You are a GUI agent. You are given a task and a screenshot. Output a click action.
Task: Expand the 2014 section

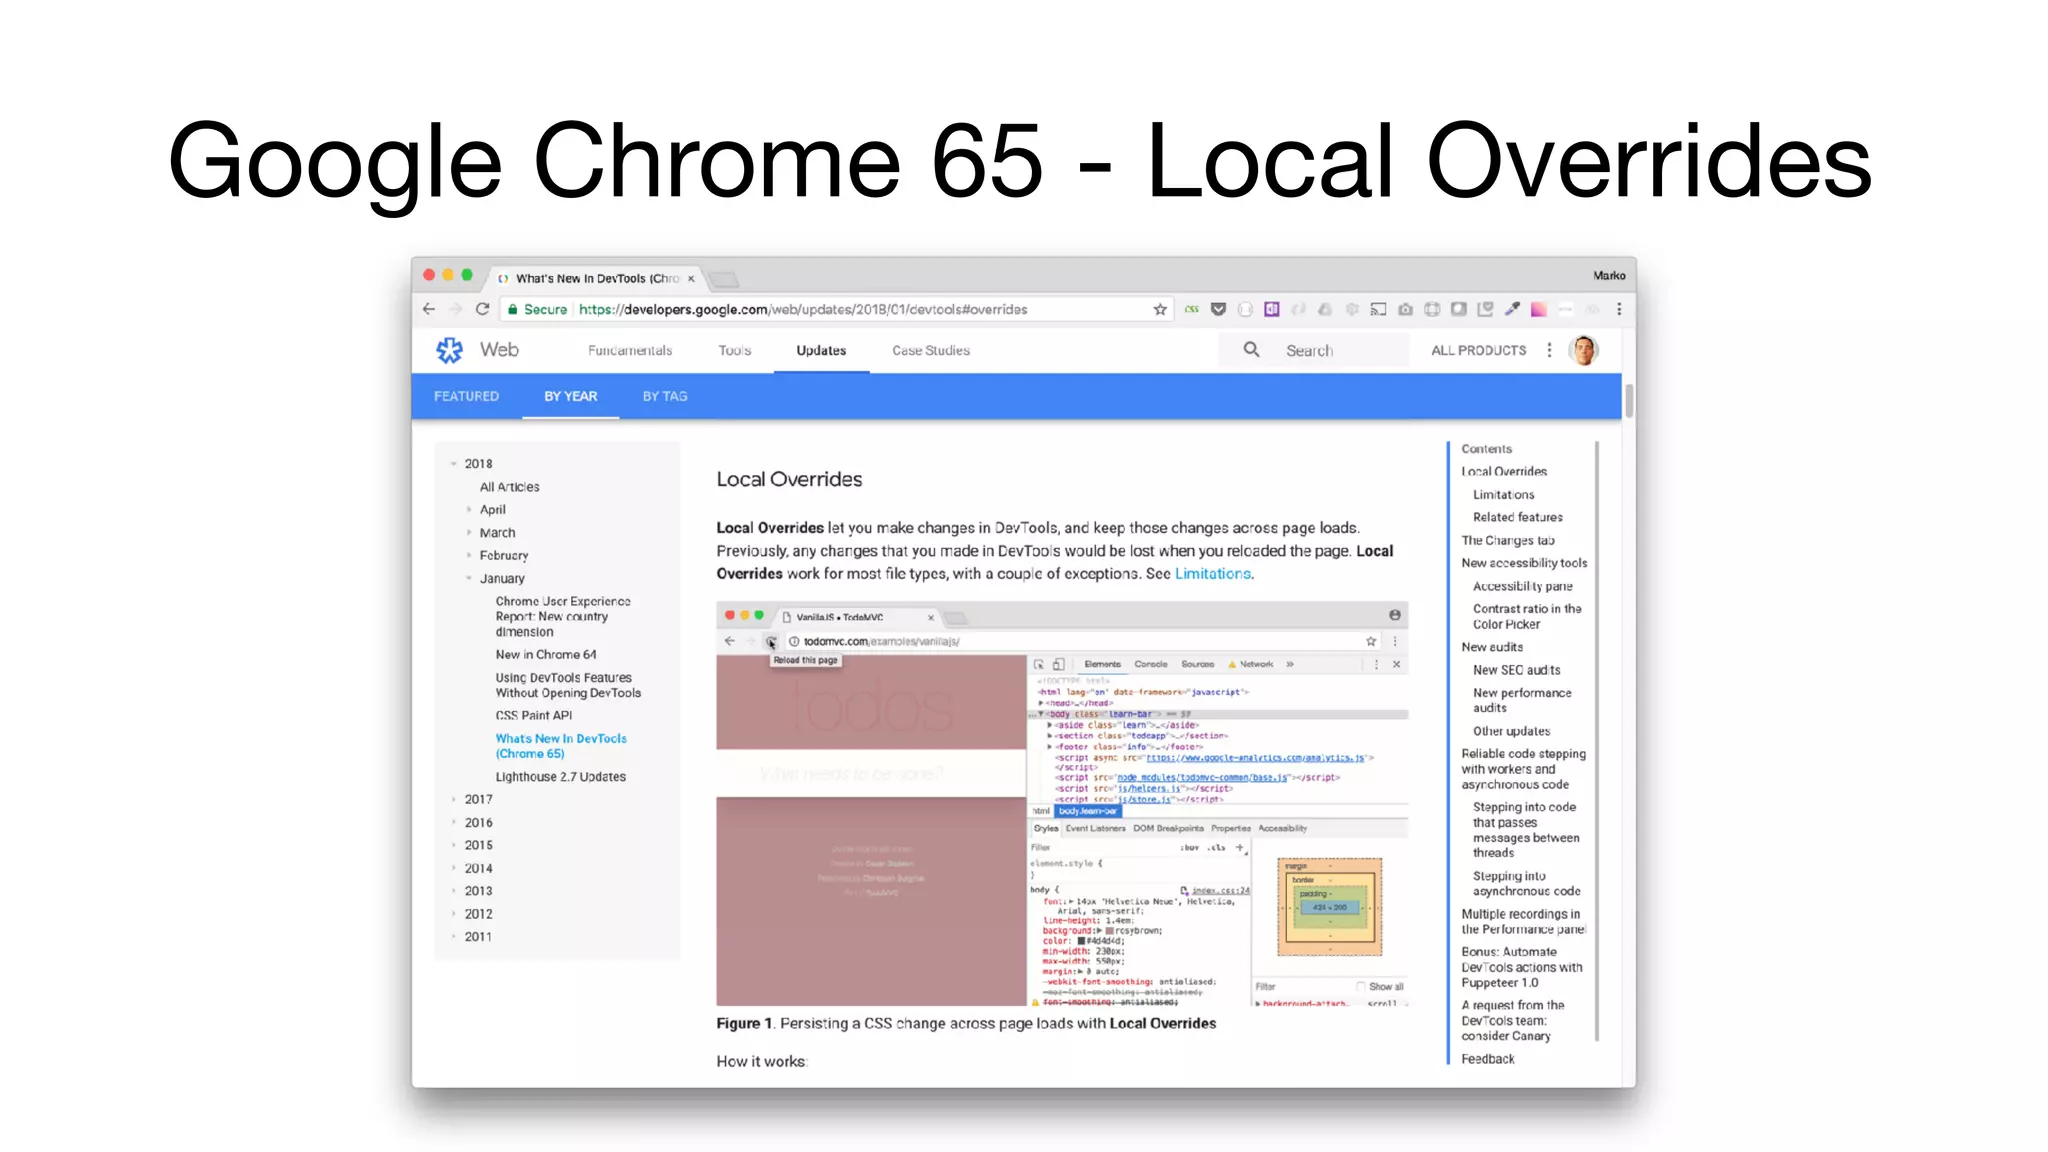tap(454, 868)
